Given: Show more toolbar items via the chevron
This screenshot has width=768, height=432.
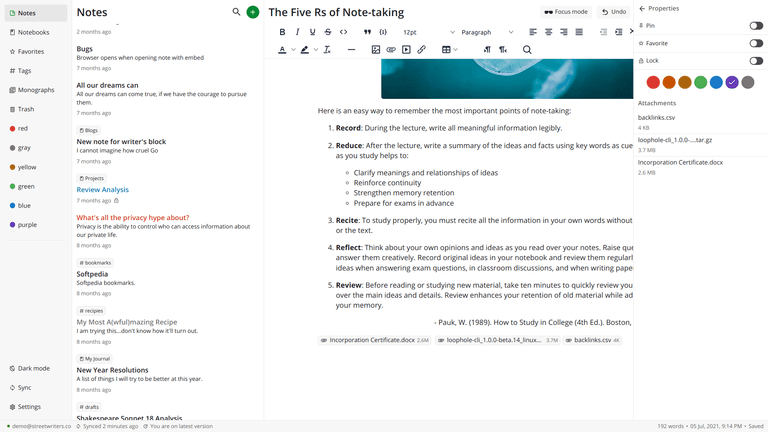Looking at the screenshot, I should coord(631,32).
